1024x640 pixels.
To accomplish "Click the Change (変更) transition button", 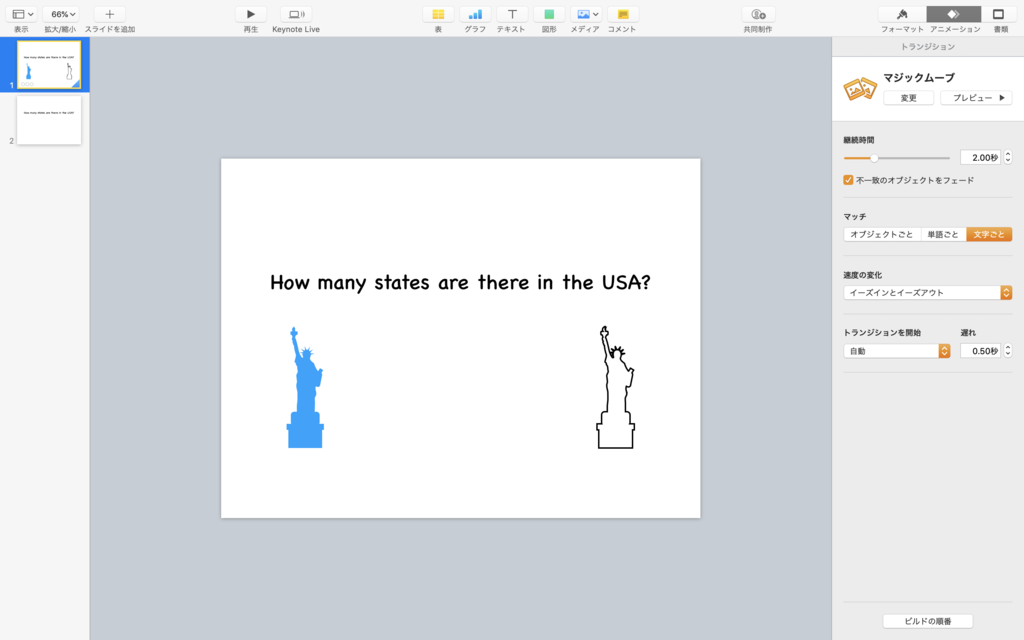I will [908, 98].
